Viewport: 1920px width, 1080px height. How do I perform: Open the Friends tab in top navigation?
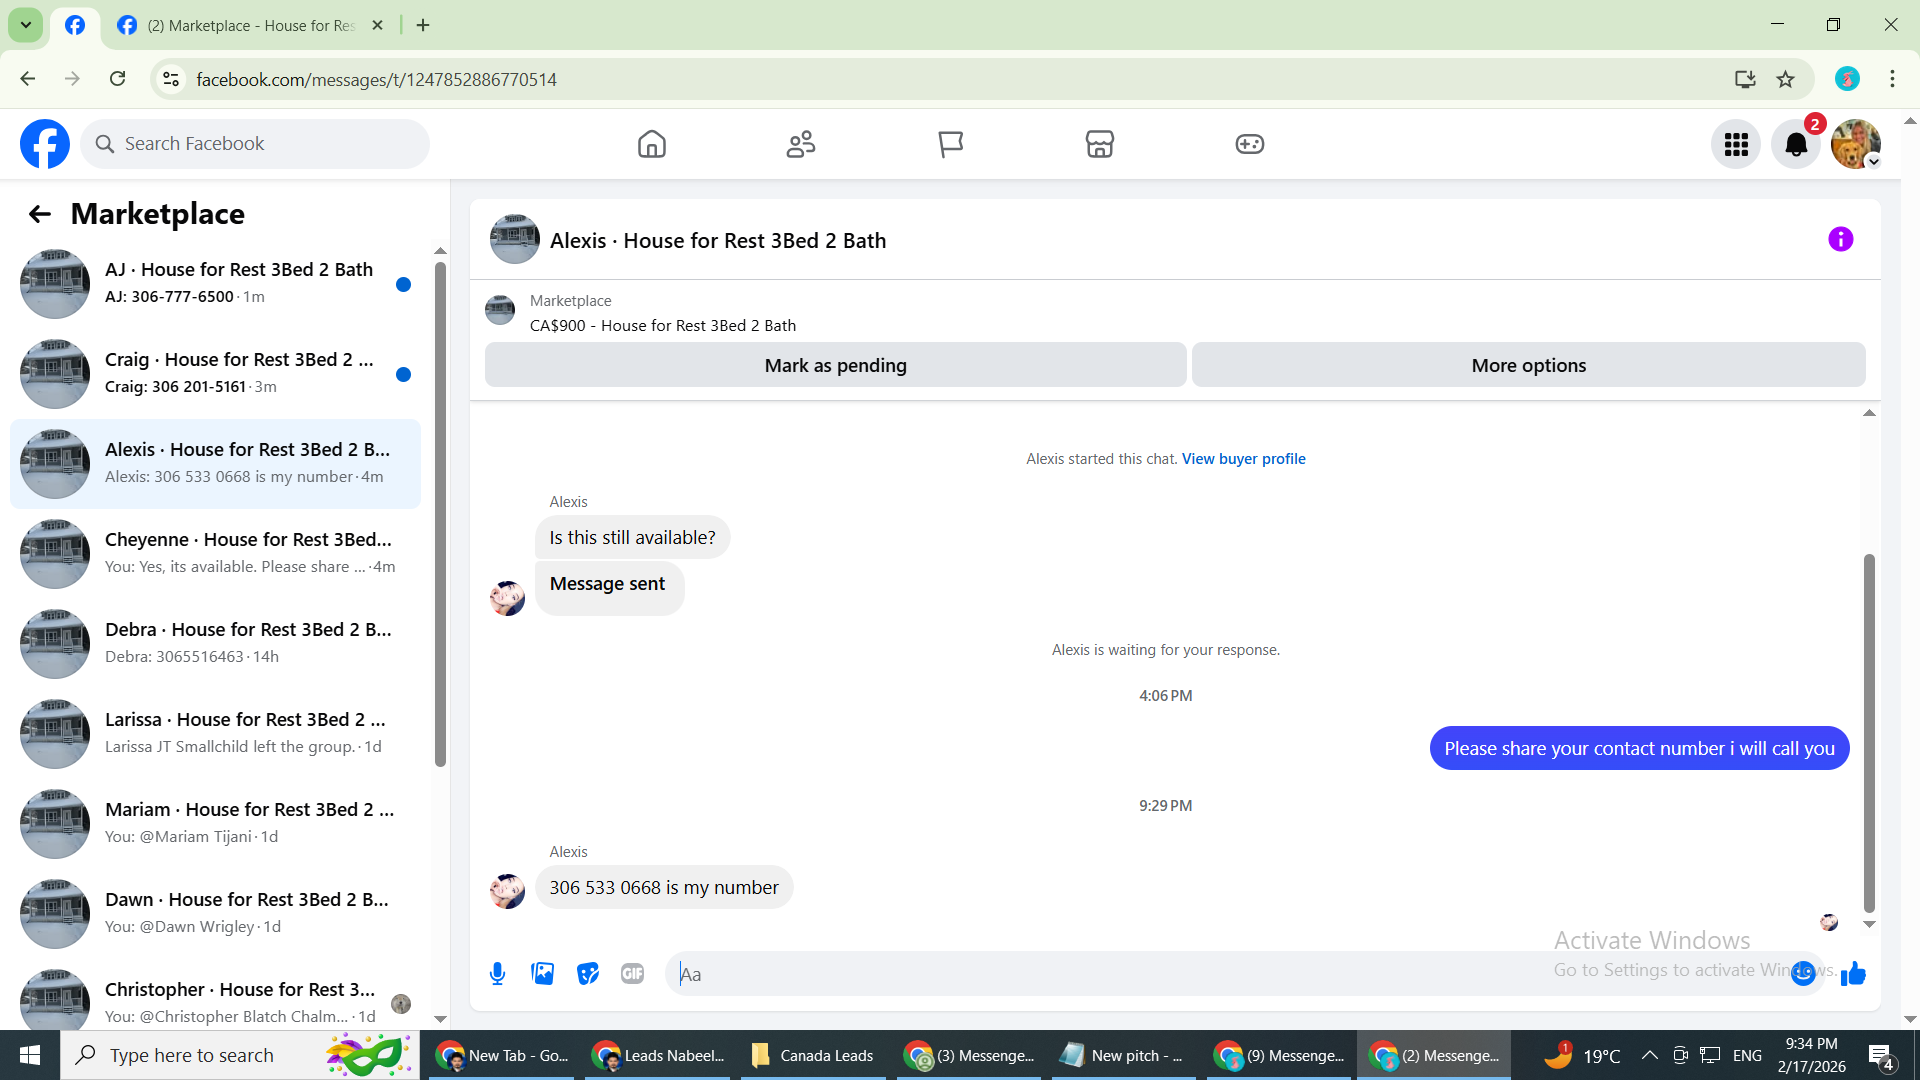click(800, 145)
